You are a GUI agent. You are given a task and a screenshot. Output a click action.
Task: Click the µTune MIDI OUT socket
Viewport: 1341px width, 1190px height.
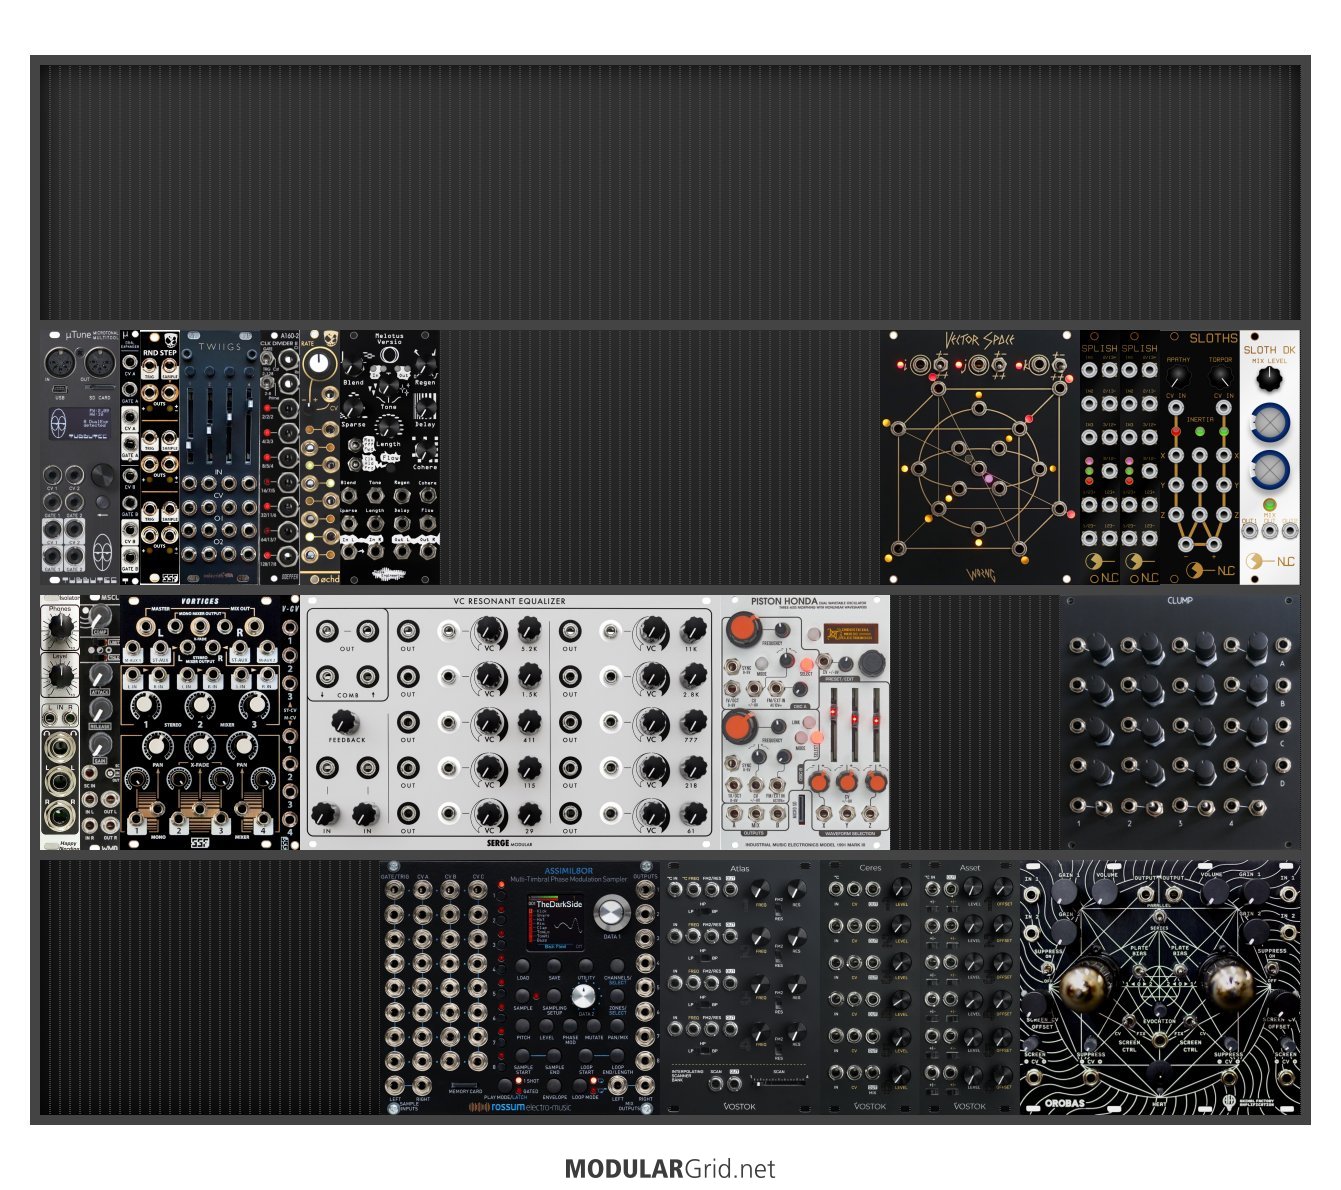[x=100, y=362]
